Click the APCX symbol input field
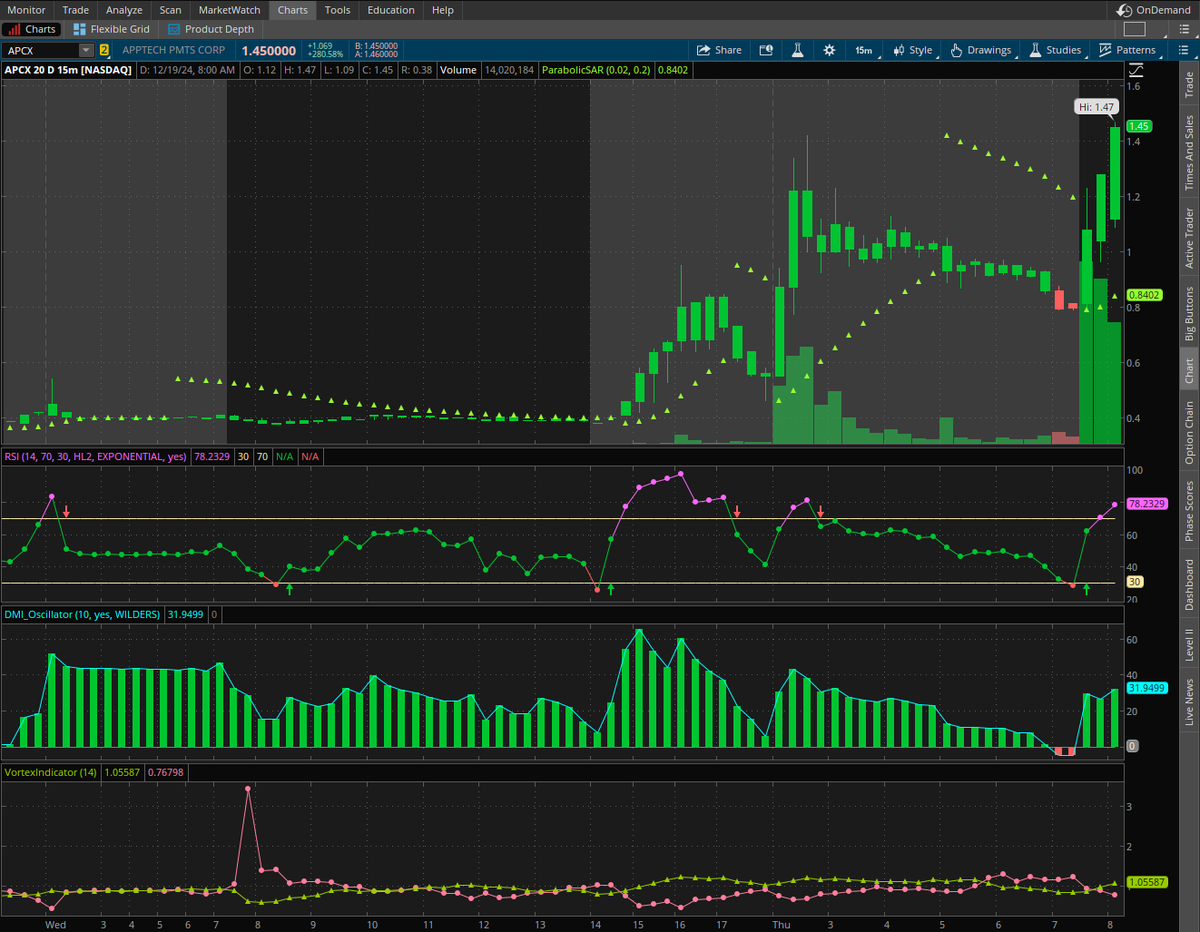This screenshot has width=1200, height=932. pyautogui.click(x=40, y=50)
